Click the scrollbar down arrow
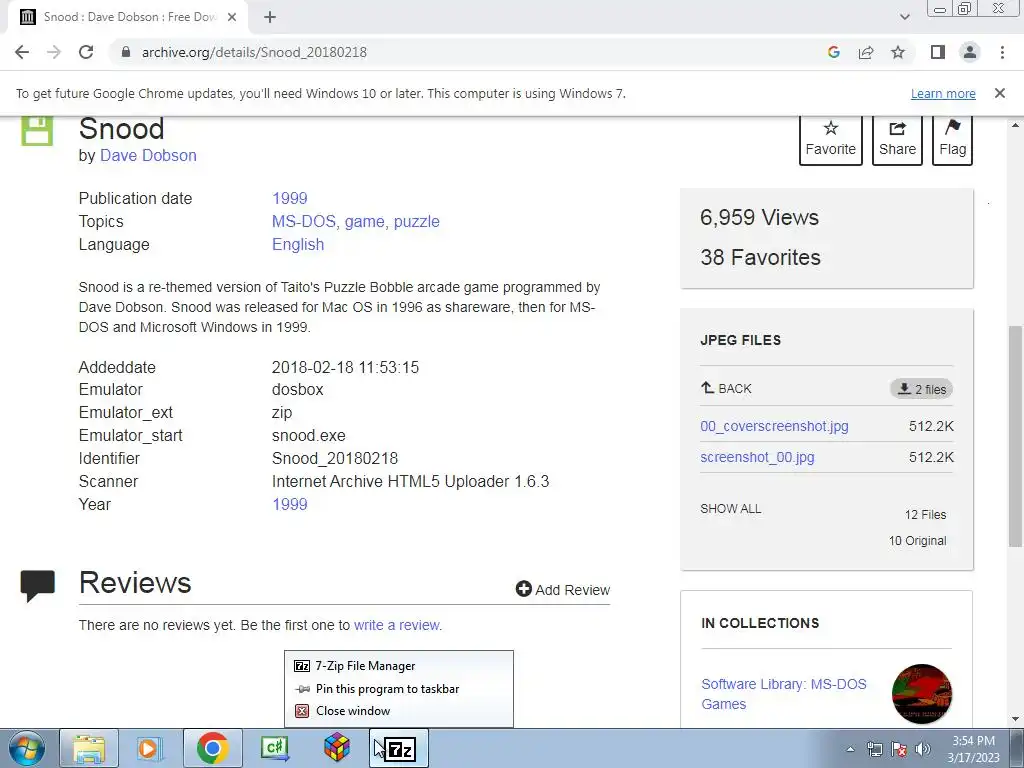Viewport: 1024px width, 768px height. [1016, 719]
